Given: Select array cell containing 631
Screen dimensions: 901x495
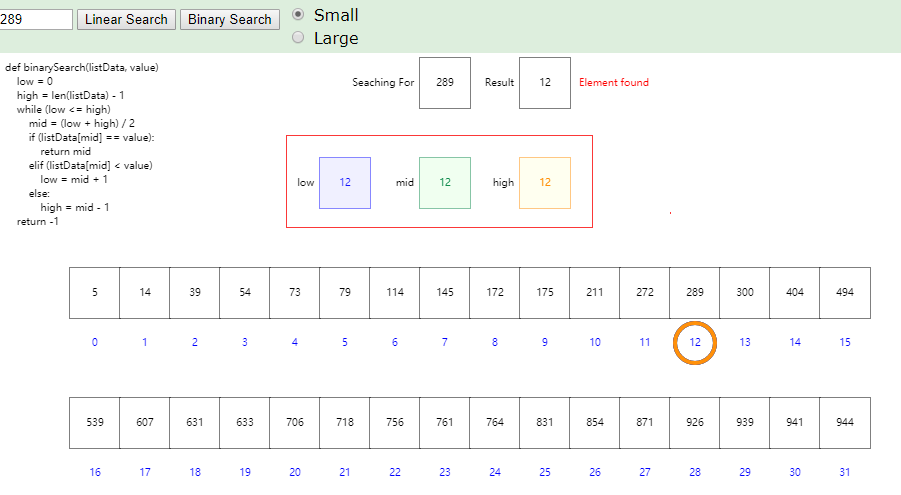Looking at the screenshot, I should click(x=195, y=423).
